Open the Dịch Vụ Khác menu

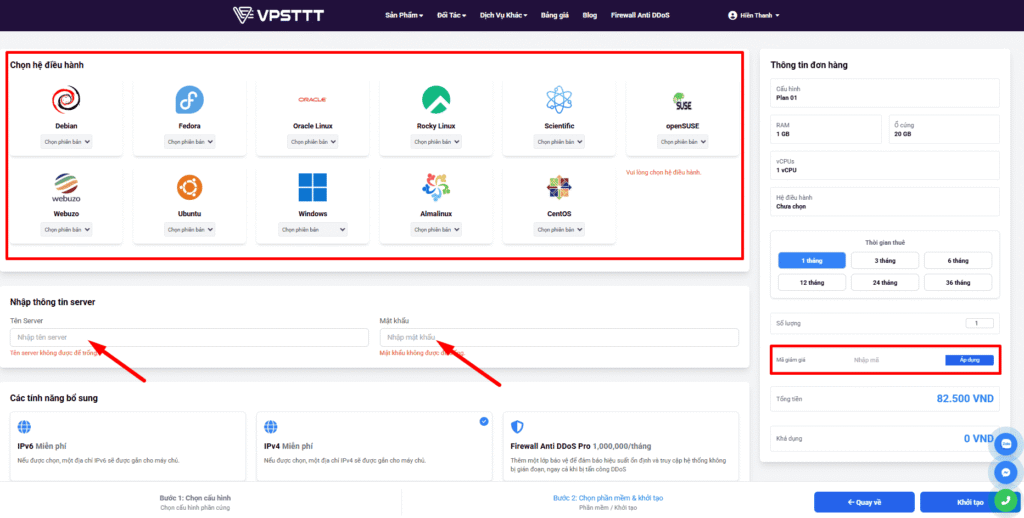504,15
